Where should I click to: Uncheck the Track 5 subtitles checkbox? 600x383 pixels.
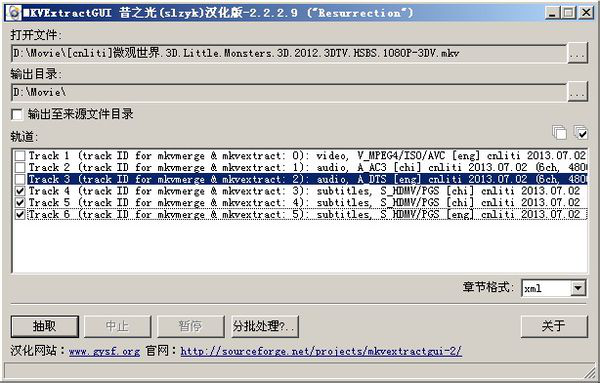tap(20, 203)
